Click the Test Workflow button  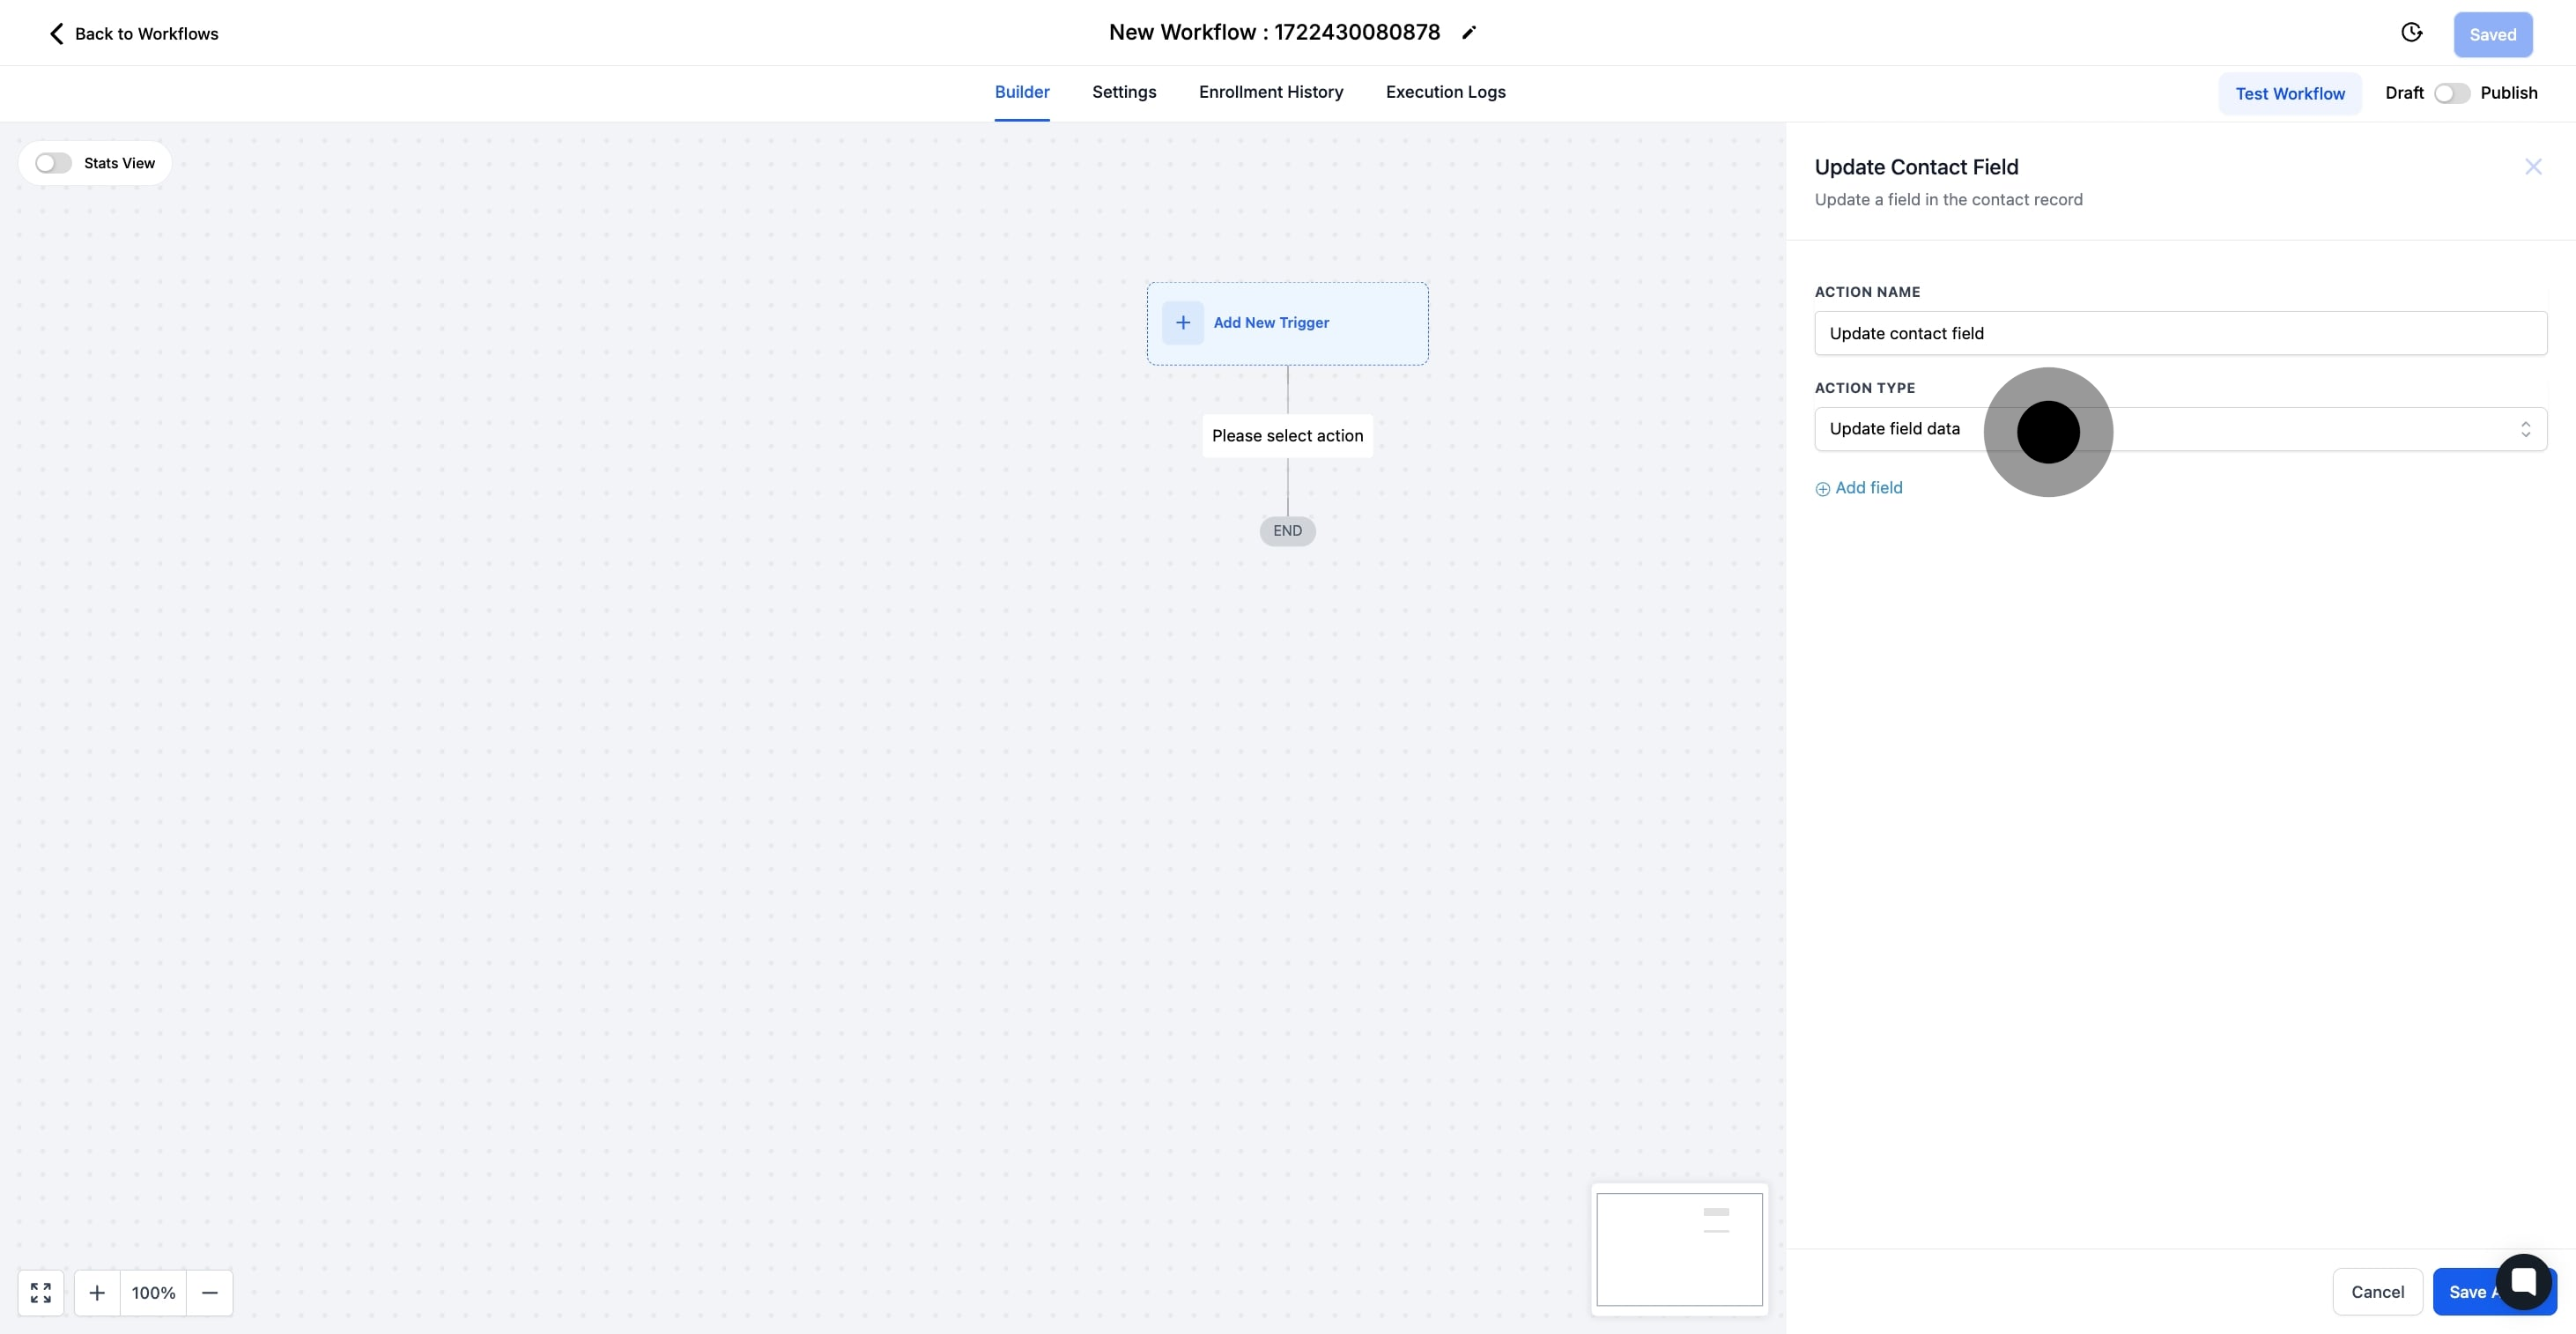point(2291,93)
